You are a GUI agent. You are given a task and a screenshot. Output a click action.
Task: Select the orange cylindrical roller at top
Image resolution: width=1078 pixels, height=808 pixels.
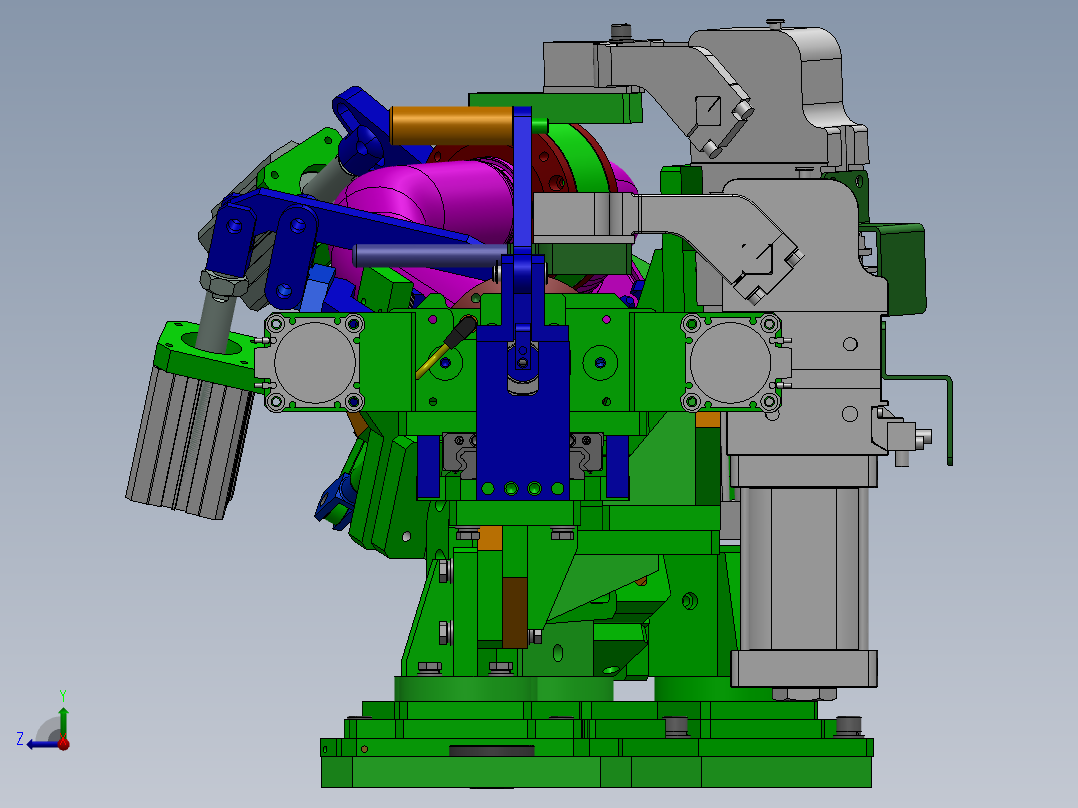452,126
